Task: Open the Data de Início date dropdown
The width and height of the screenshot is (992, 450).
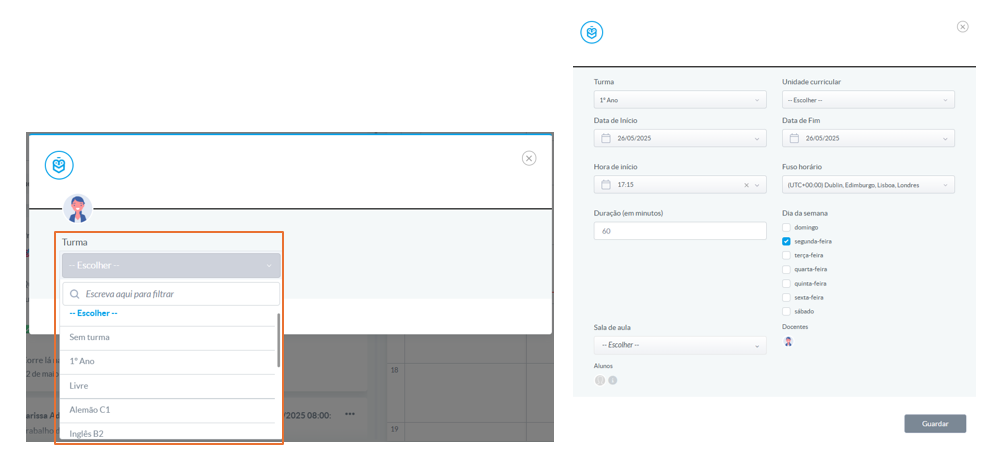Action: tap(680, 138)
